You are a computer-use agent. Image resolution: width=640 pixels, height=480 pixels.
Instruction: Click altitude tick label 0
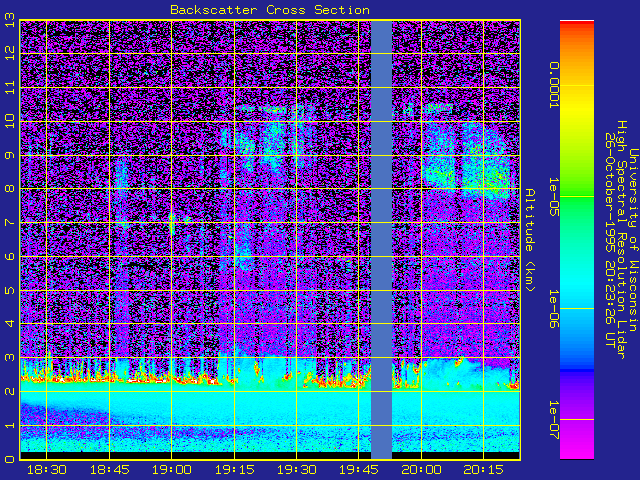tap(10, 459)
